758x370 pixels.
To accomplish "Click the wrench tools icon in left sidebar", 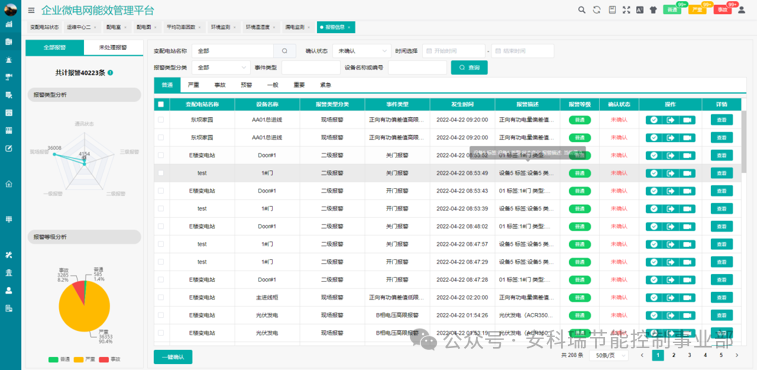I will click(9, 255).
